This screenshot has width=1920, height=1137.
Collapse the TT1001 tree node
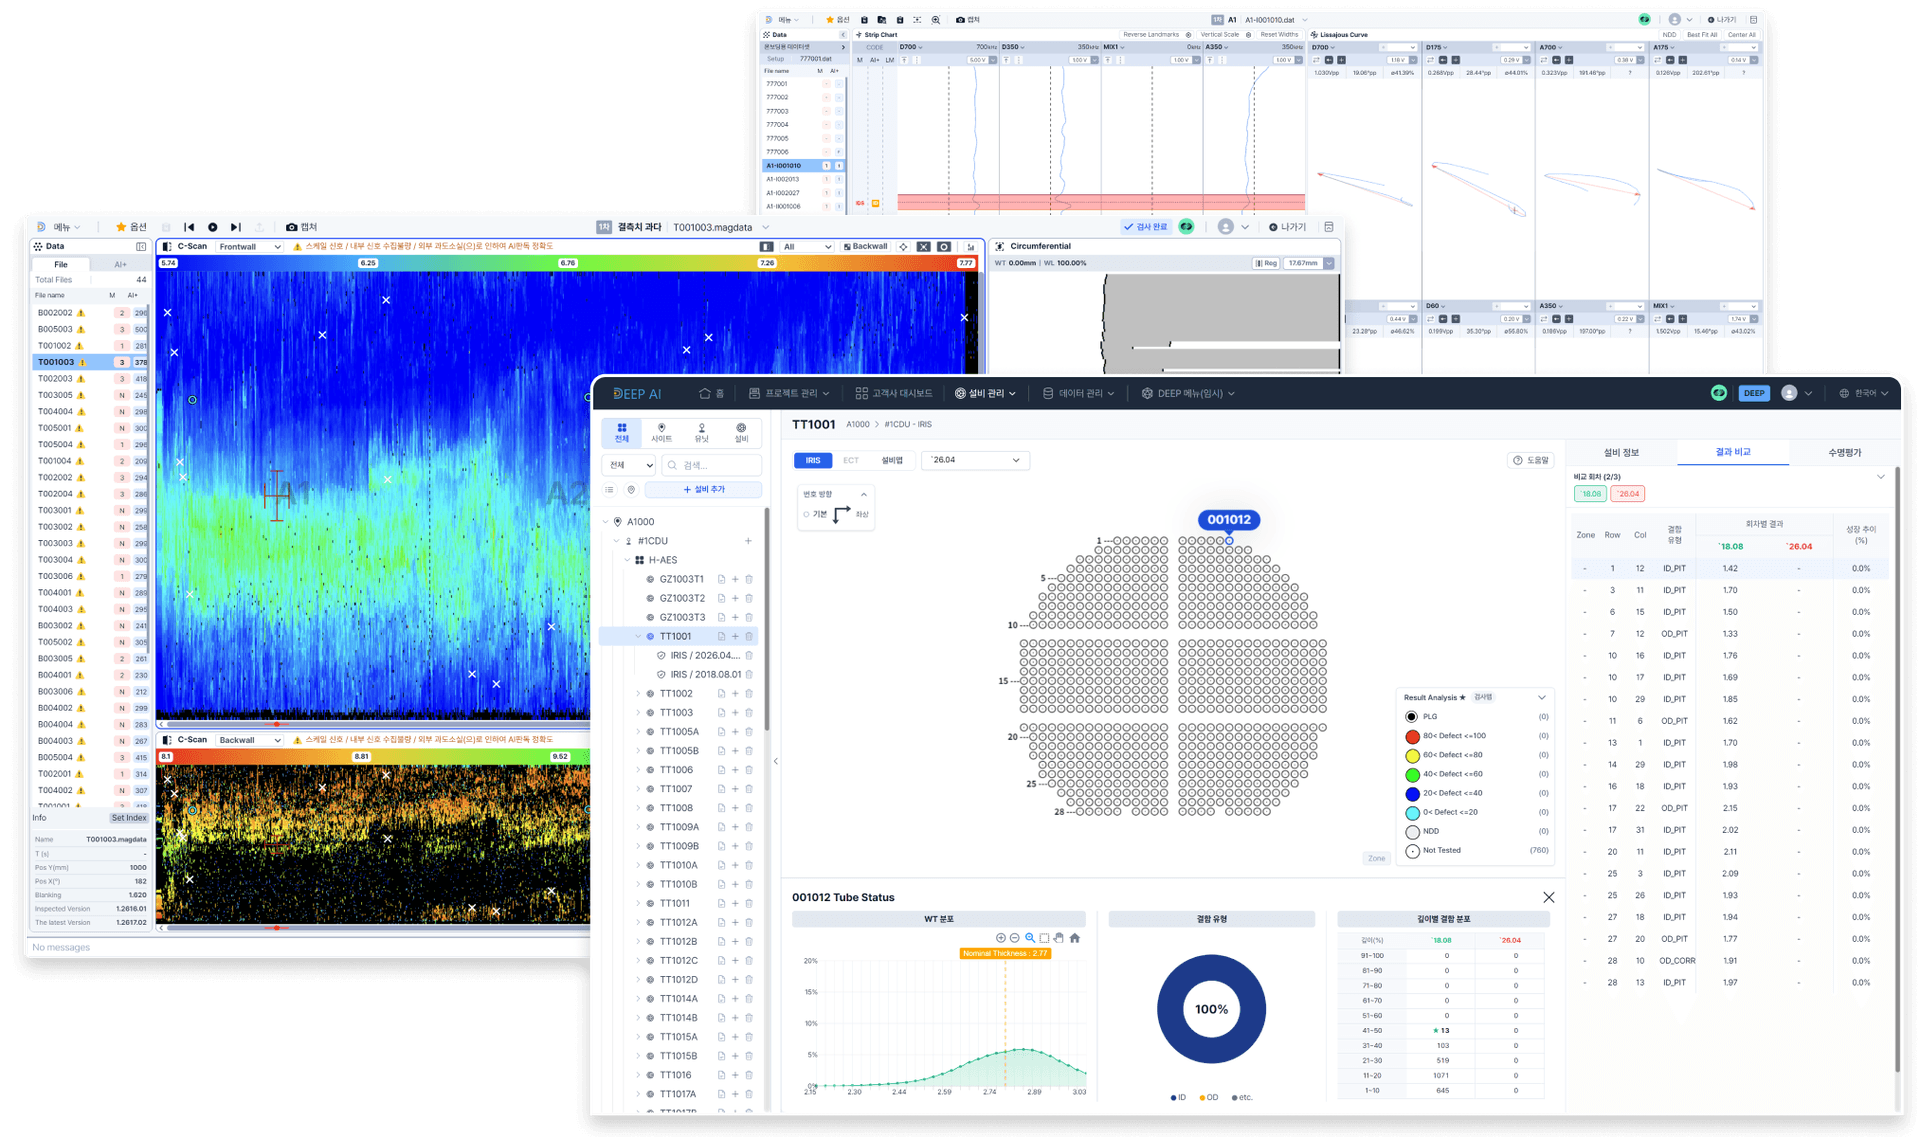[638, 636]
